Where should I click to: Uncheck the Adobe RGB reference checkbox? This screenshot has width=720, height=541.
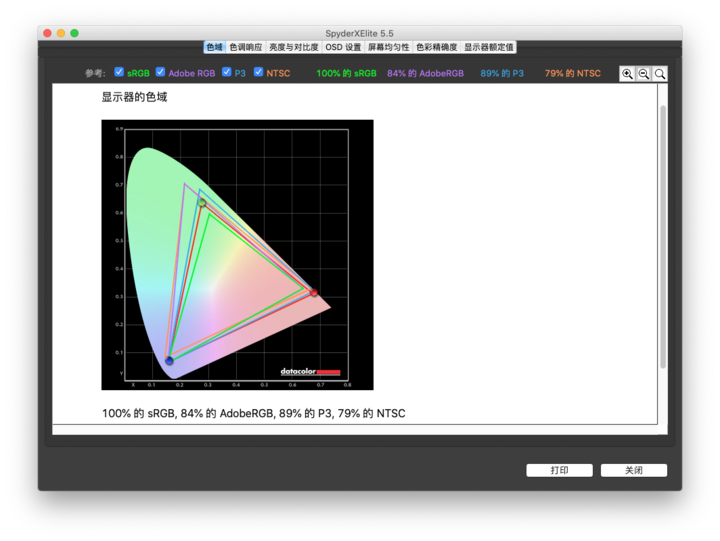[160, 72]
